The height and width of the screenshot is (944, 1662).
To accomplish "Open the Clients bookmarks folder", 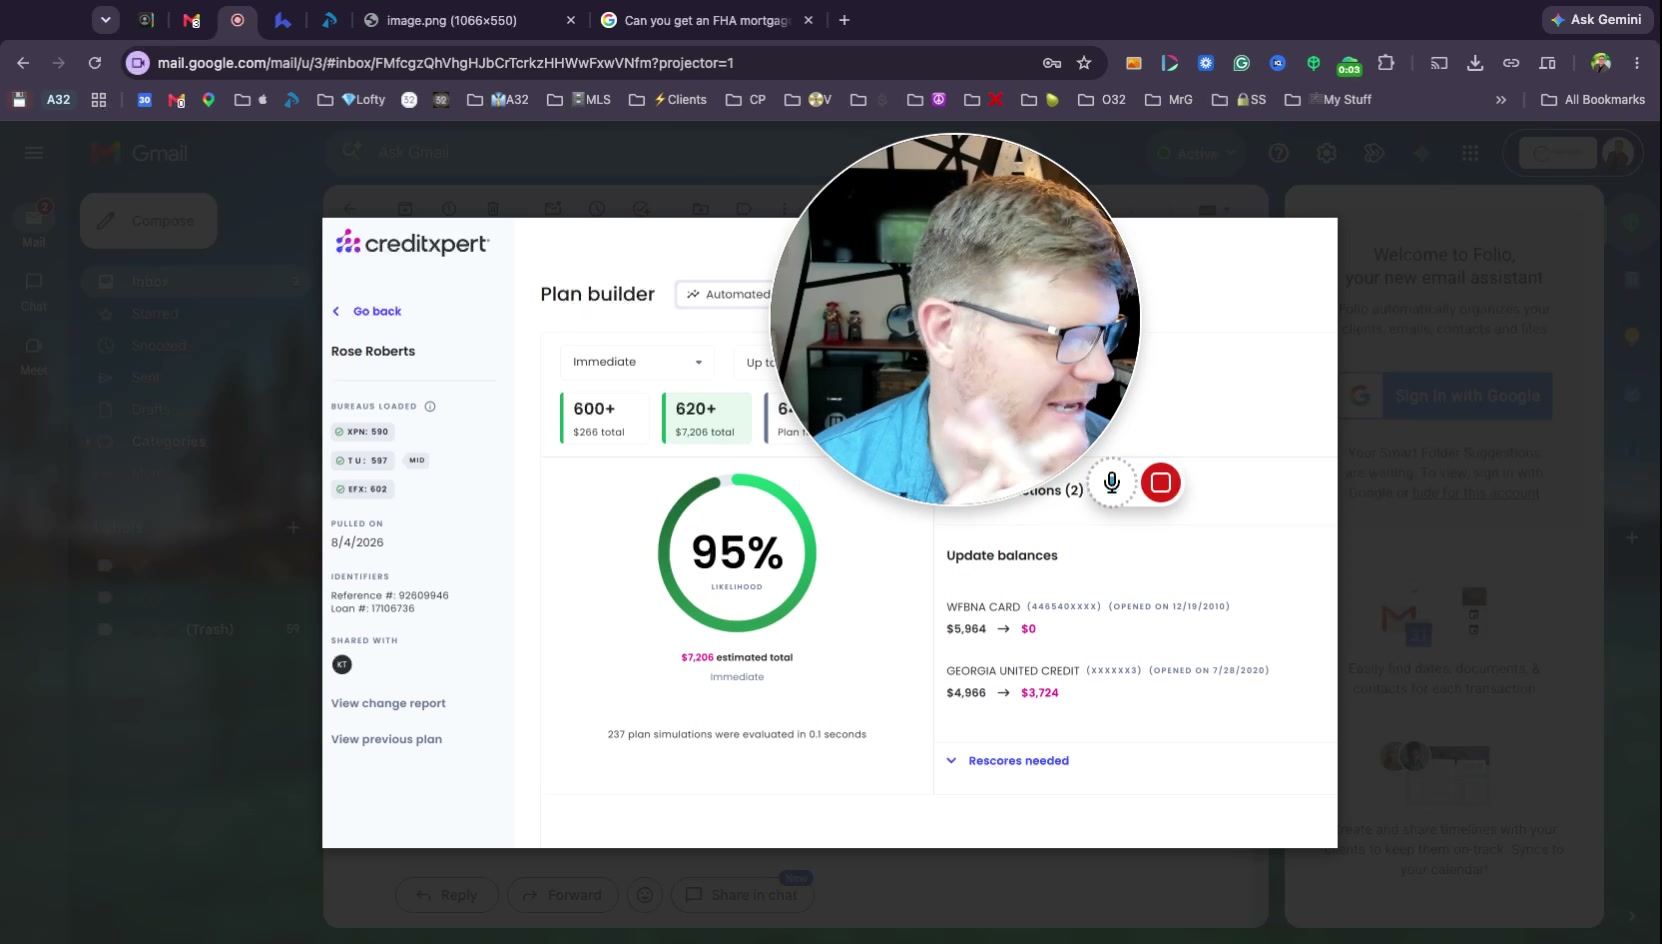I will [667, 100].
